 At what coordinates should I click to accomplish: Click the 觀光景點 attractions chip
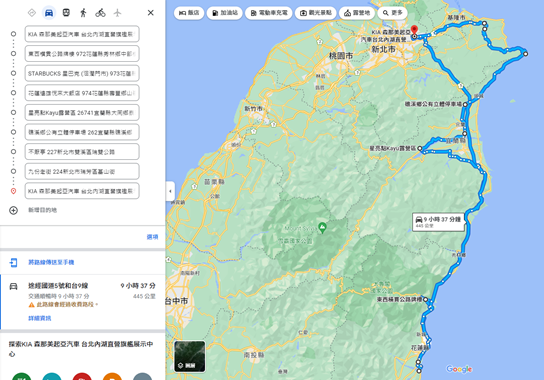click(x=315, y=13)
